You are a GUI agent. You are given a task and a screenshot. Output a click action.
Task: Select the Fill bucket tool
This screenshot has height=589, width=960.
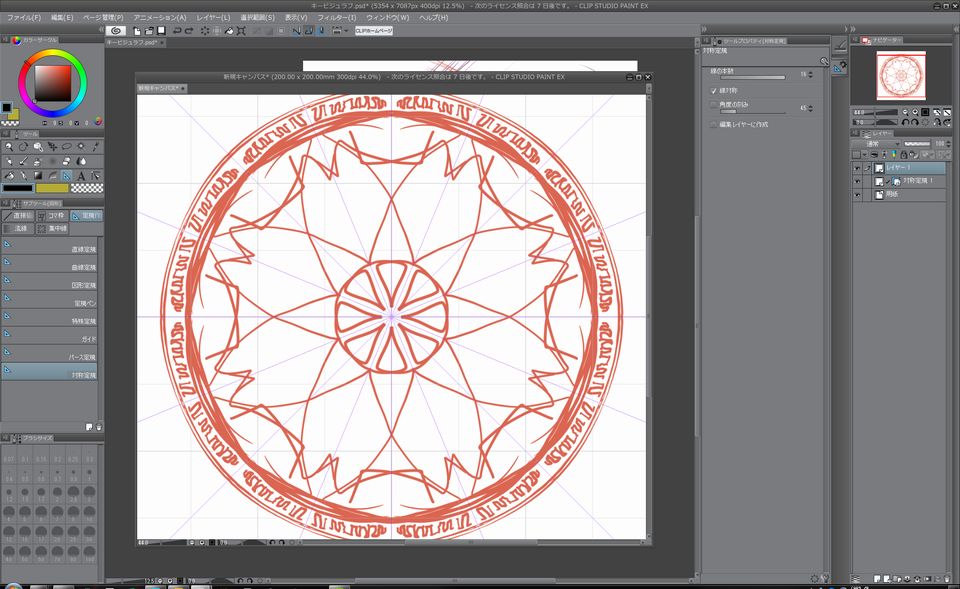[x=9, y=176]
